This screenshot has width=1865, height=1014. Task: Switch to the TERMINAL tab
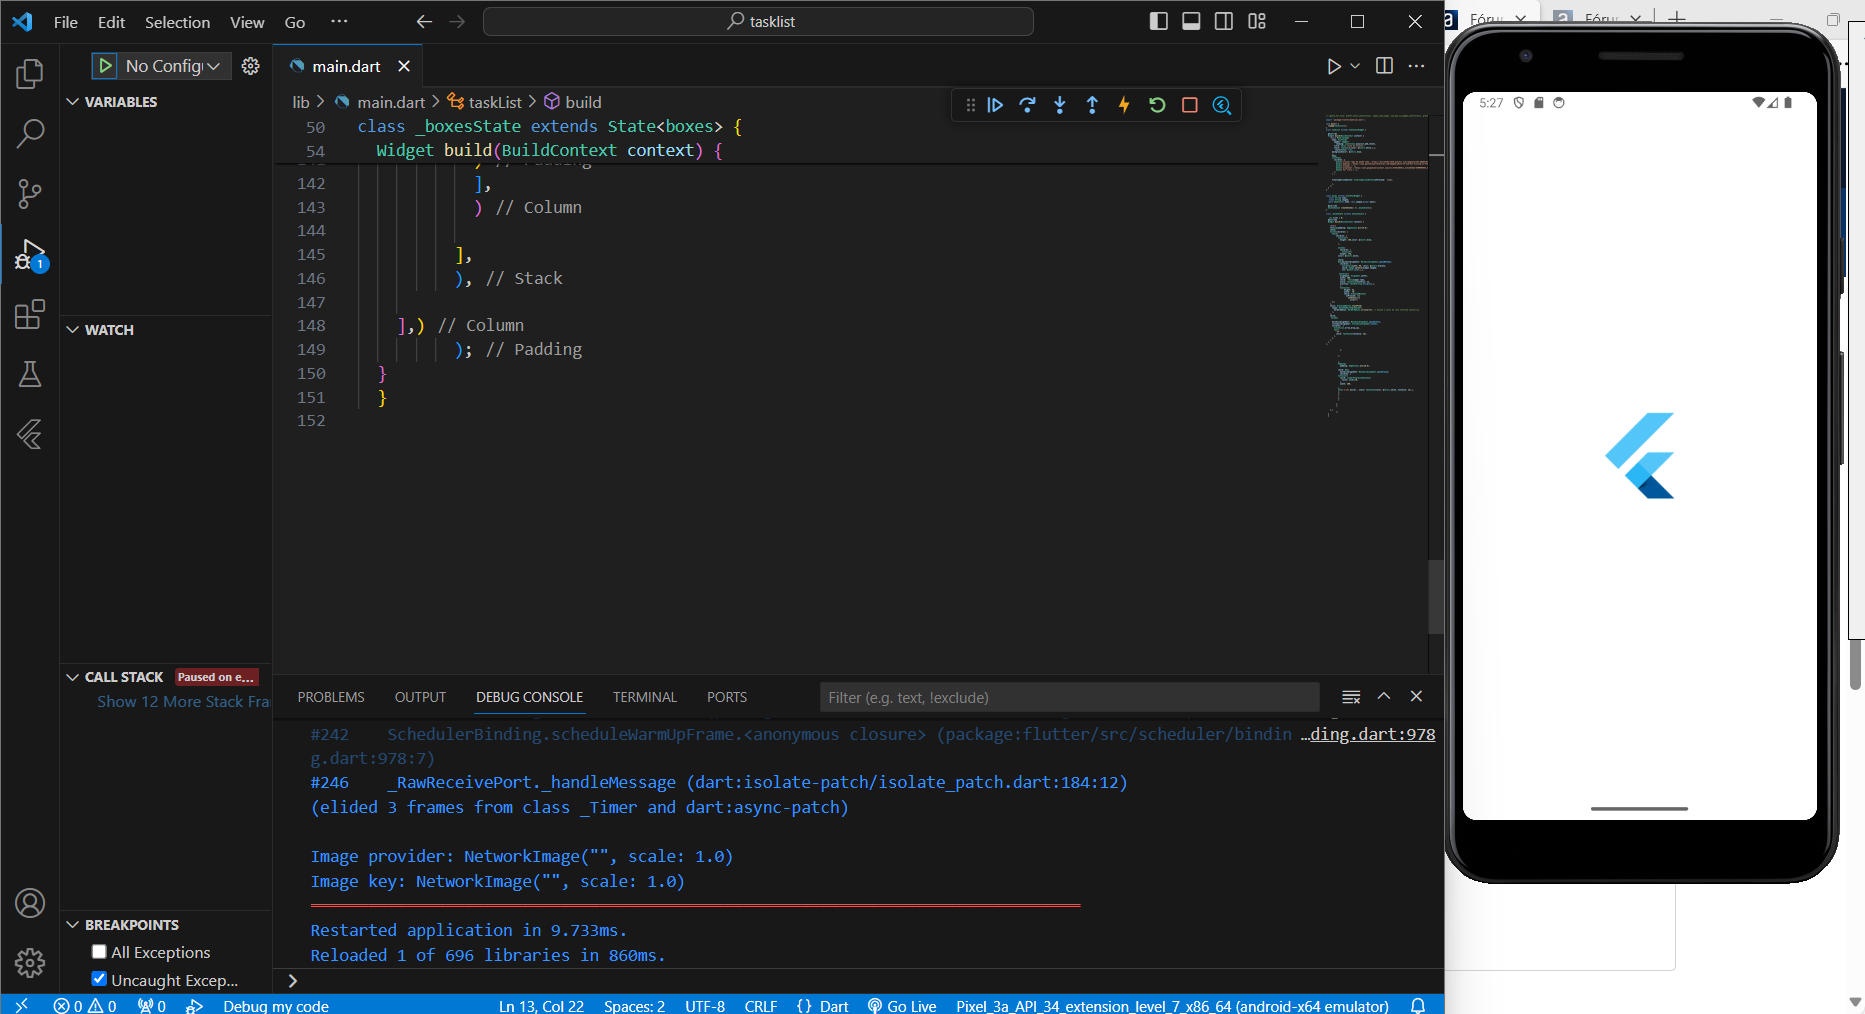644,697
